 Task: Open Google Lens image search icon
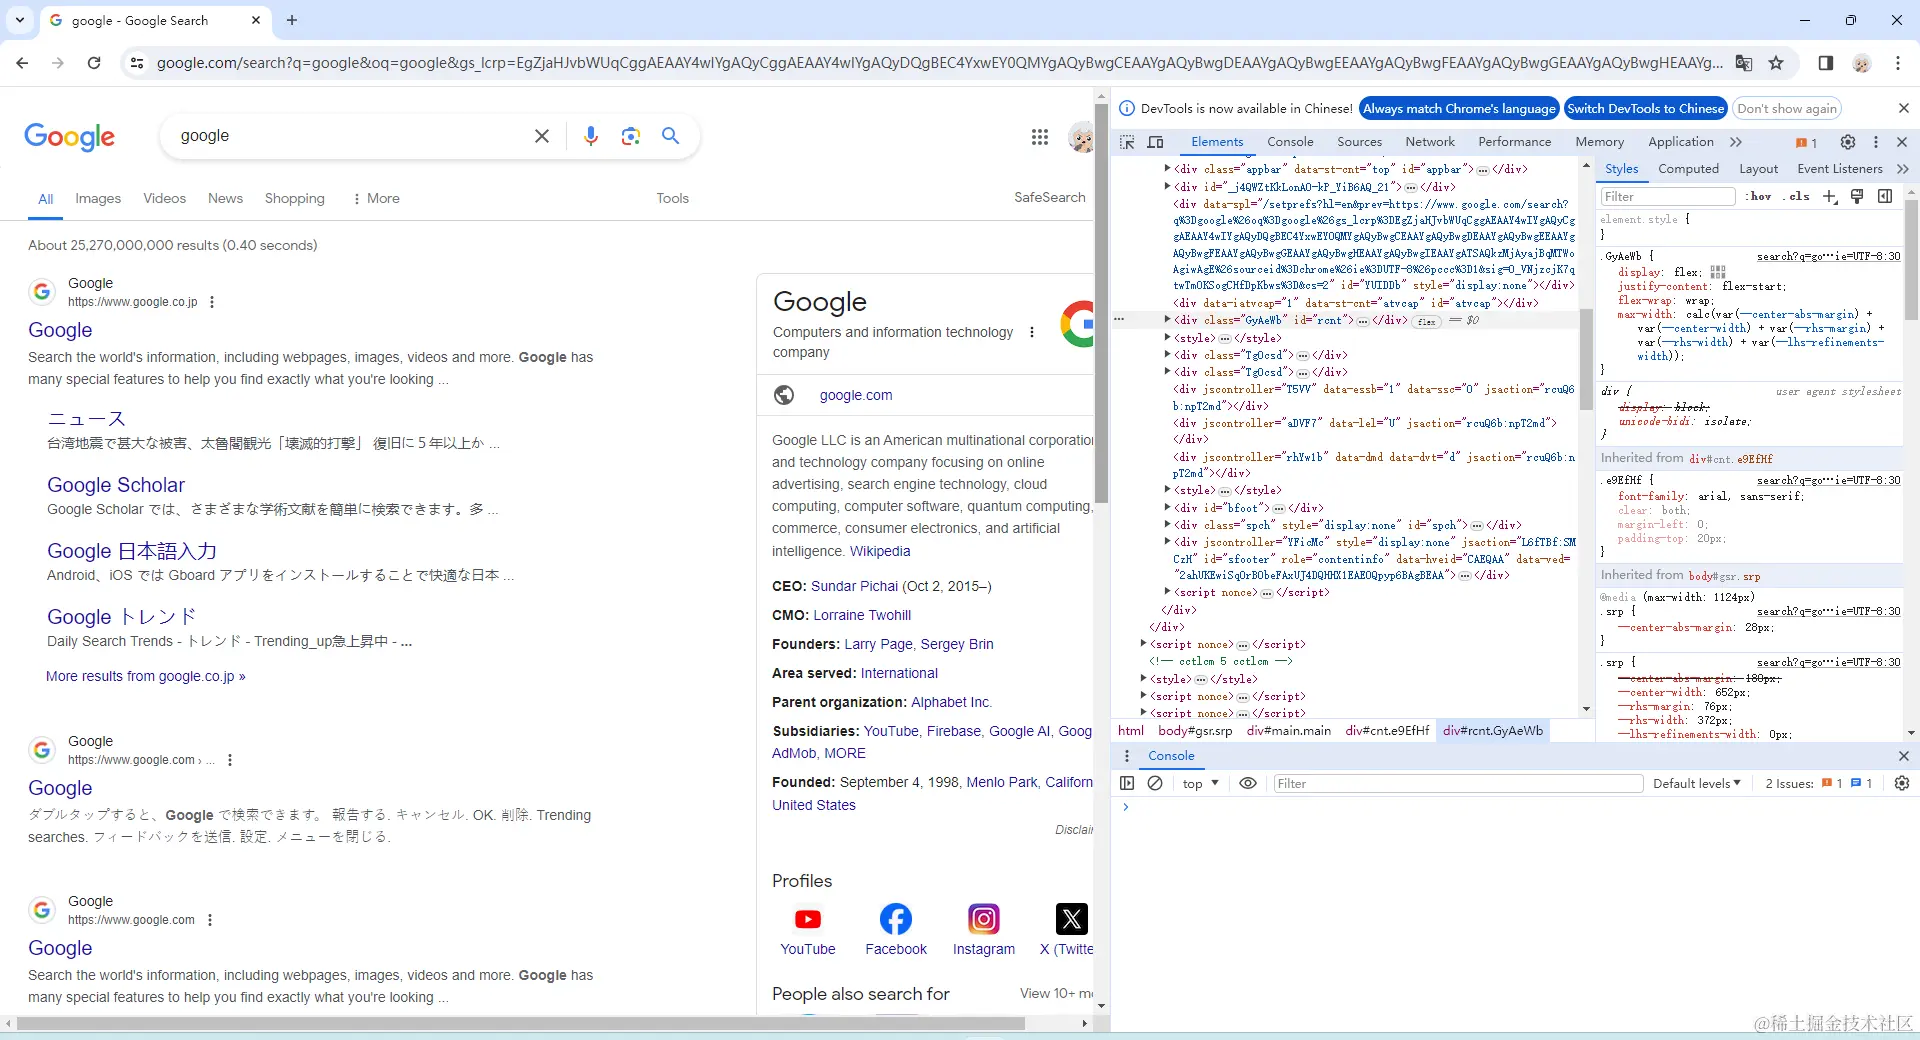(x=630, y=136)
